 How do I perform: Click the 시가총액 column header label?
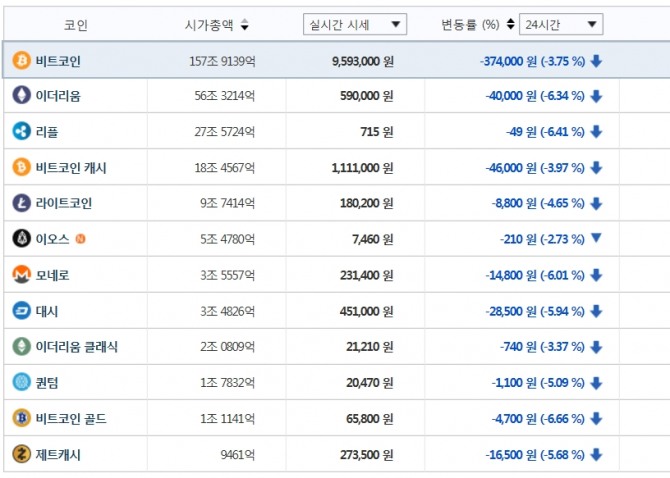click(x=210, y=24)
